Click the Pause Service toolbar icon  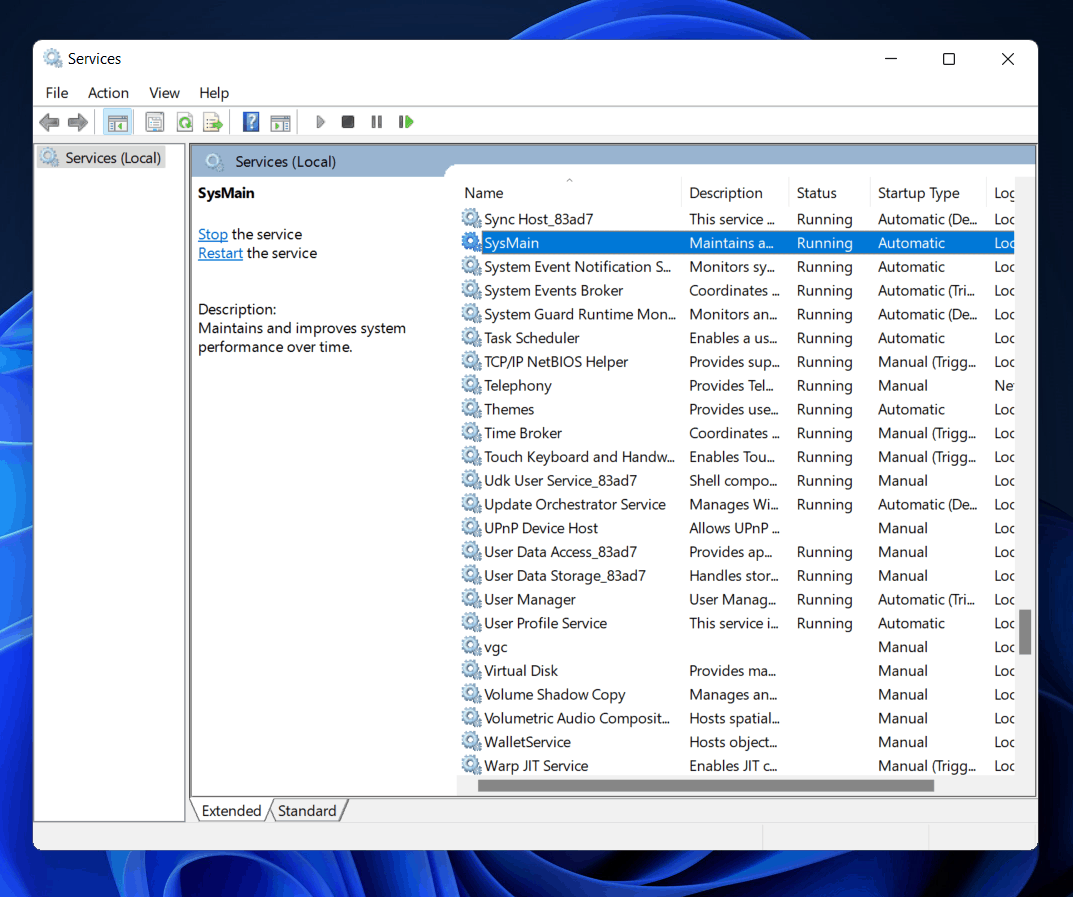click(x=377, y=122)
